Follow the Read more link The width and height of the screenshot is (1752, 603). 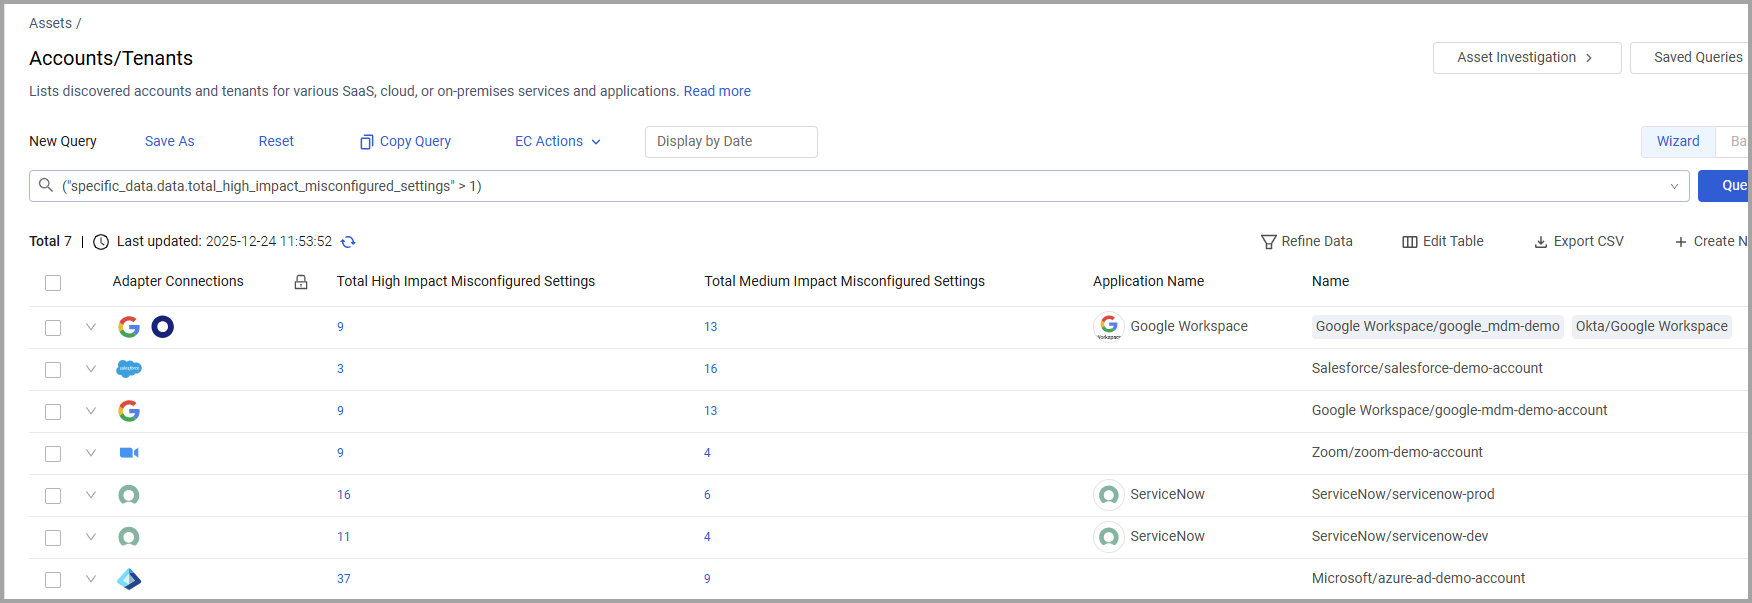(x=717, y=91)
